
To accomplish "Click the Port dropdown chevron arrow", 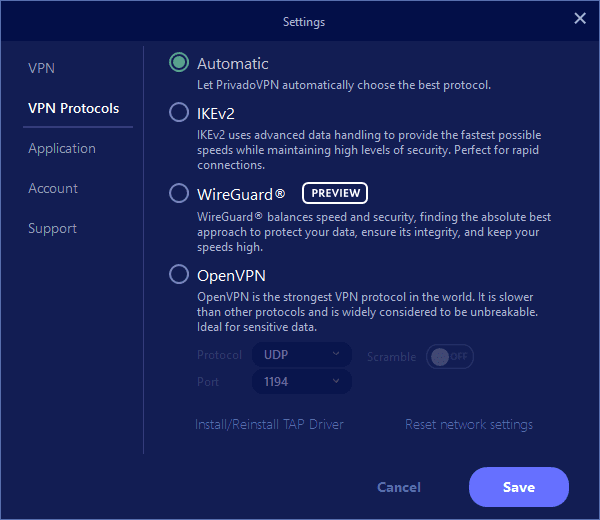I will 336,381.
